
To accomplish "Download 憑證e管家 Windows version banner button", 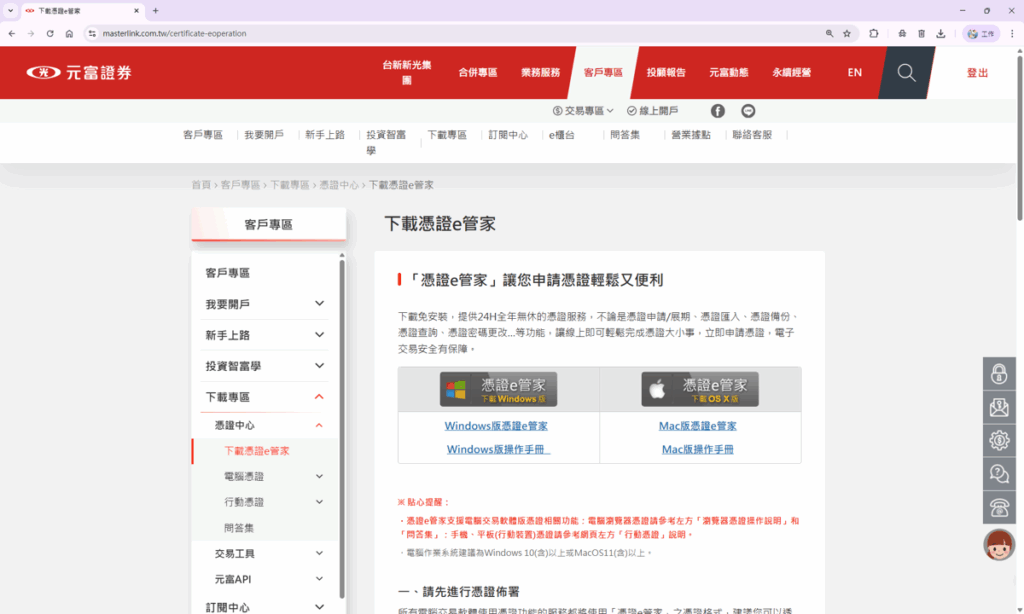I will [x=498, y=389].
